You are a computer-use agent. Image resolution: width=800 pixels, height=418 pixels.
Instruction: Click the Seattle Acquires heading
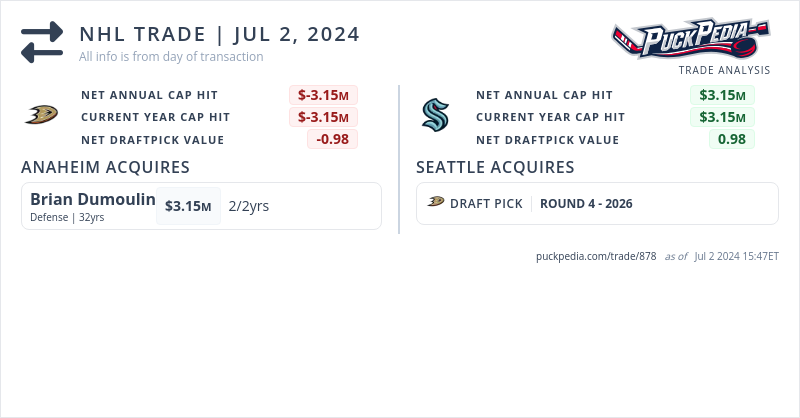[495, 167]
